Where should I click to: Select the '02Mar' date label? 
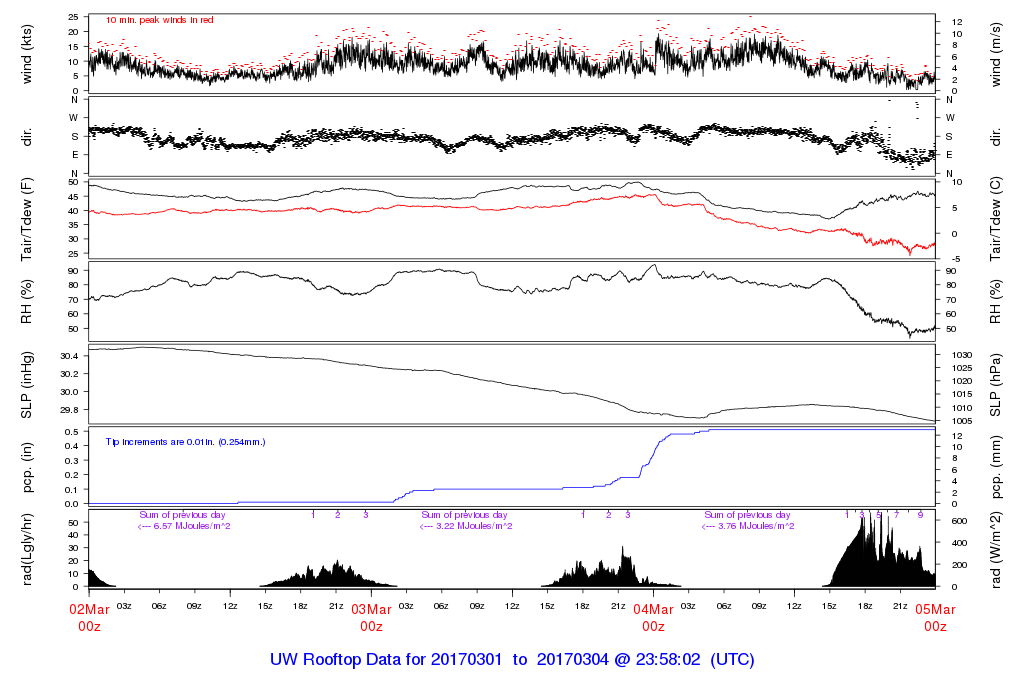pos(89,610)
